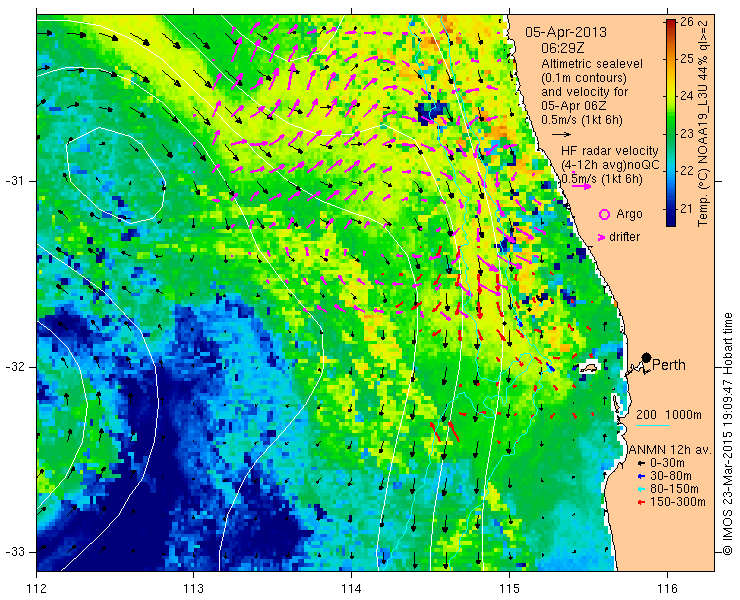Click the time text 06:29Z
Image resolution: width=740 pixels, height=600 pixels.
pos(563,48)
